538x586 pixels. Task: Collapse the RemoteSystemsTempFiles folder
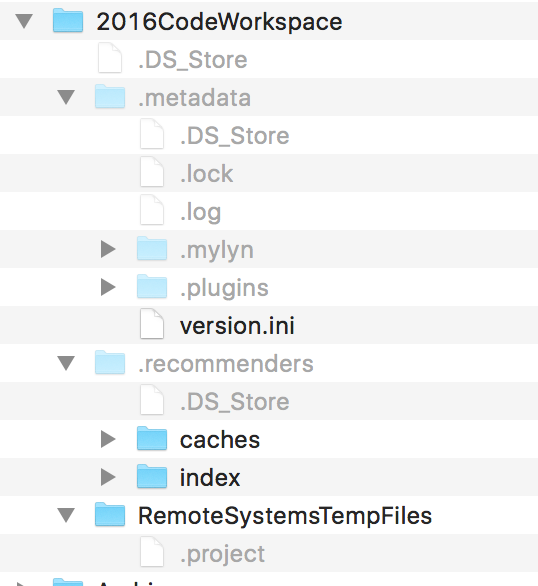[x=67, y=515]
